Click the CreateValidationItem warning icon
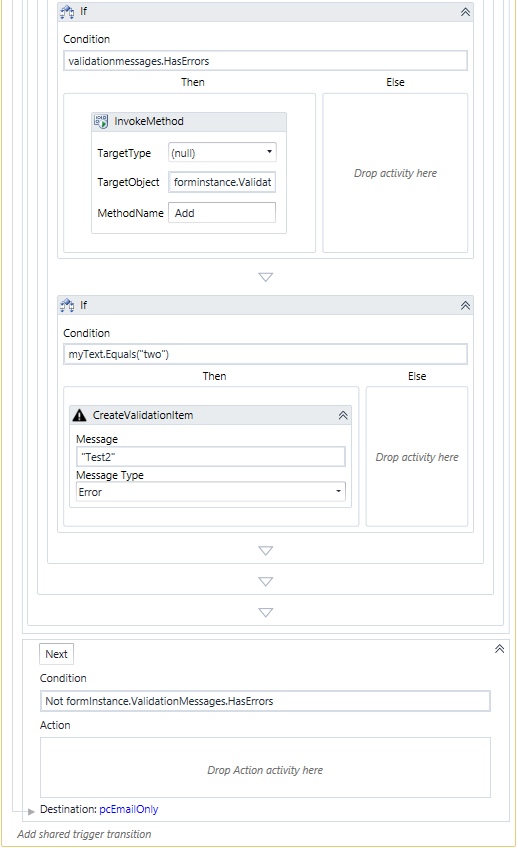Screen dimensions: 518x848 coord(79,415)
